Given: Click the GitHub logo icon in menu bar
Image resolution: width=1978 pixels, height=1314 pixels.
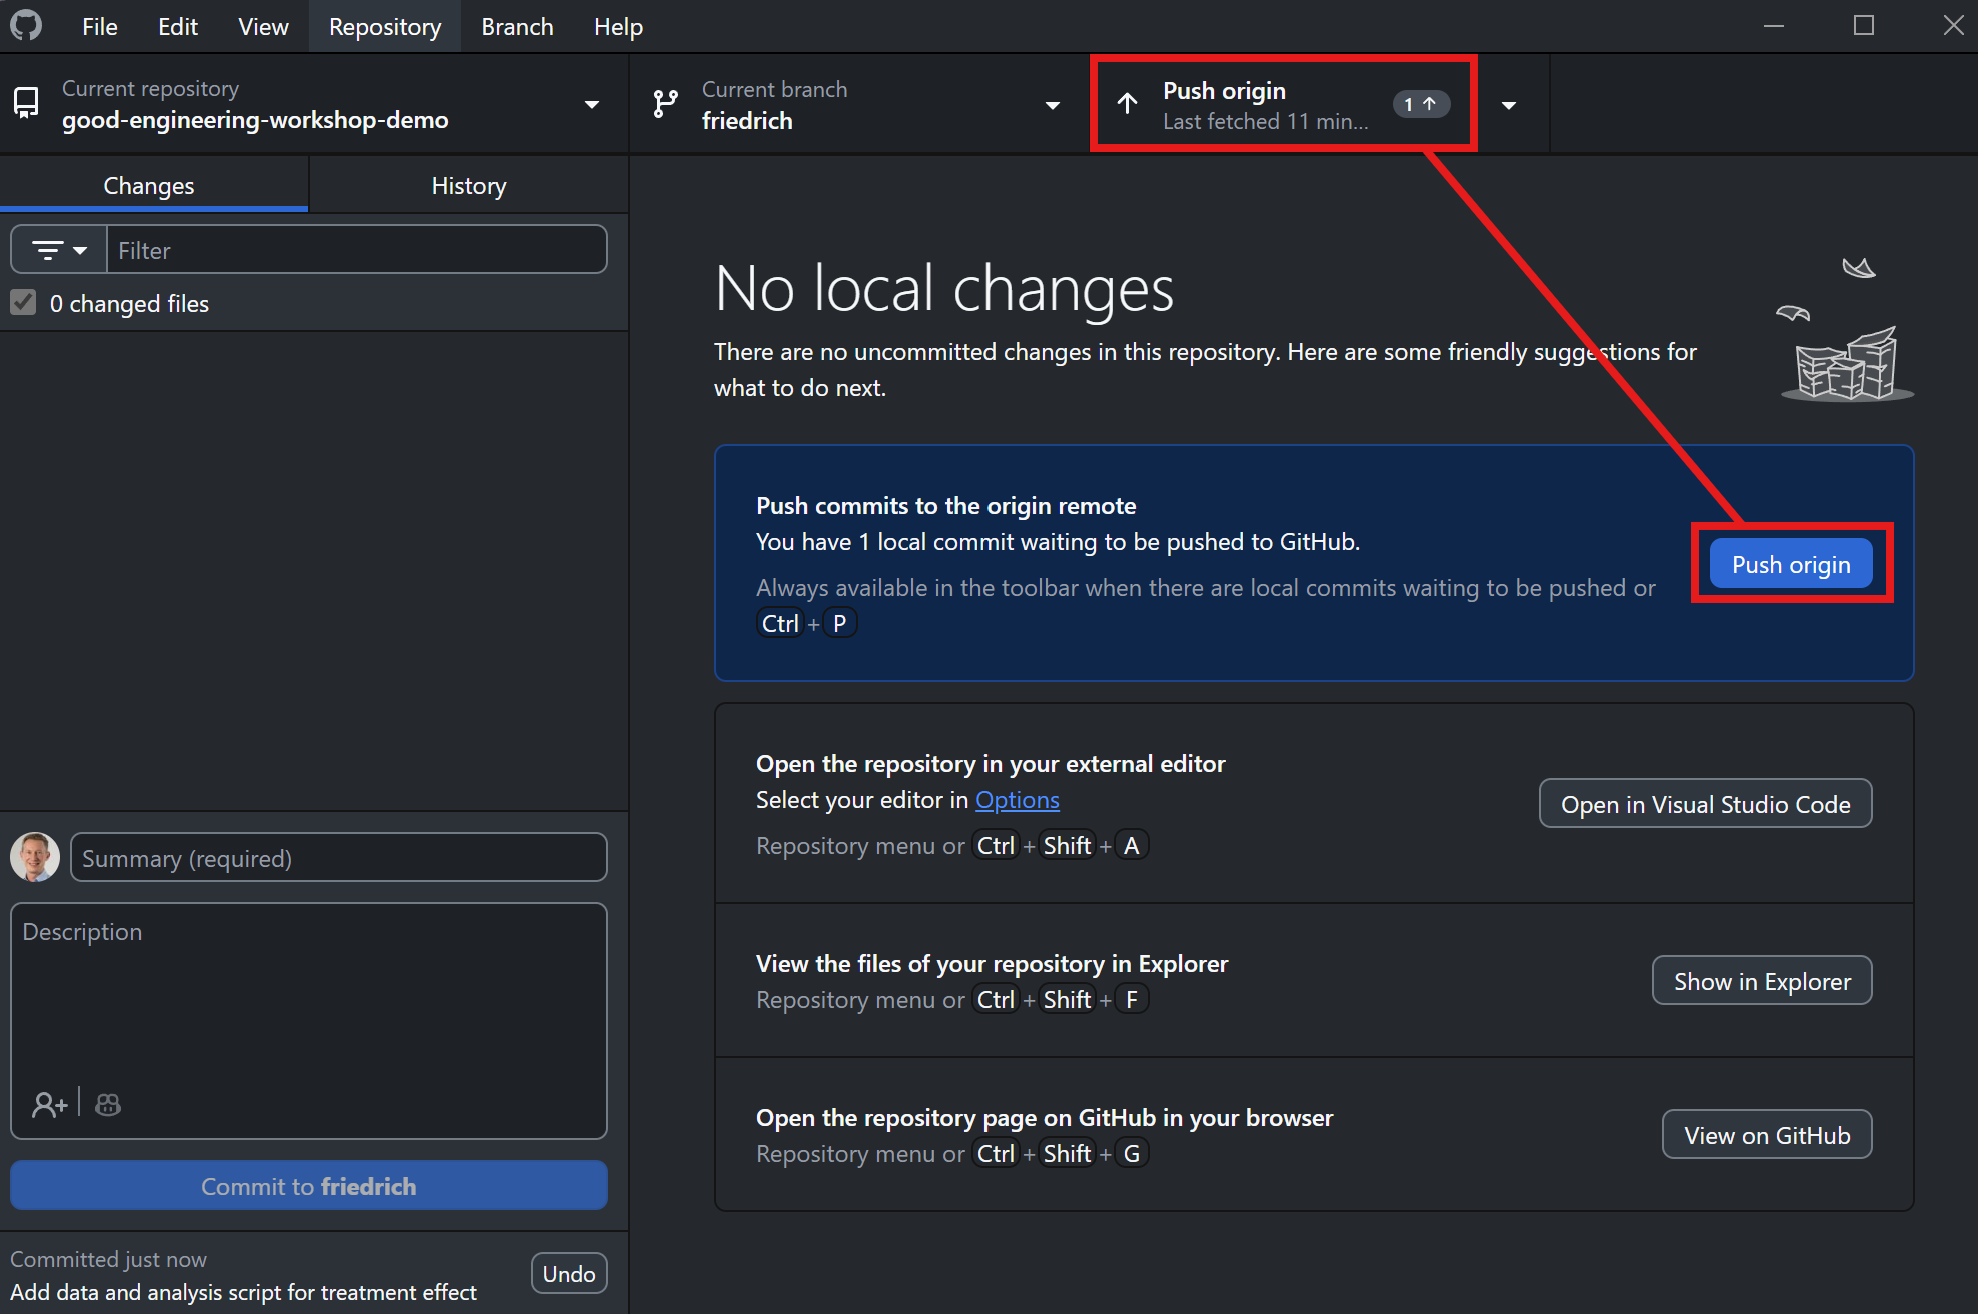Looking at the screenshot, I should click(x=26, y=25).
